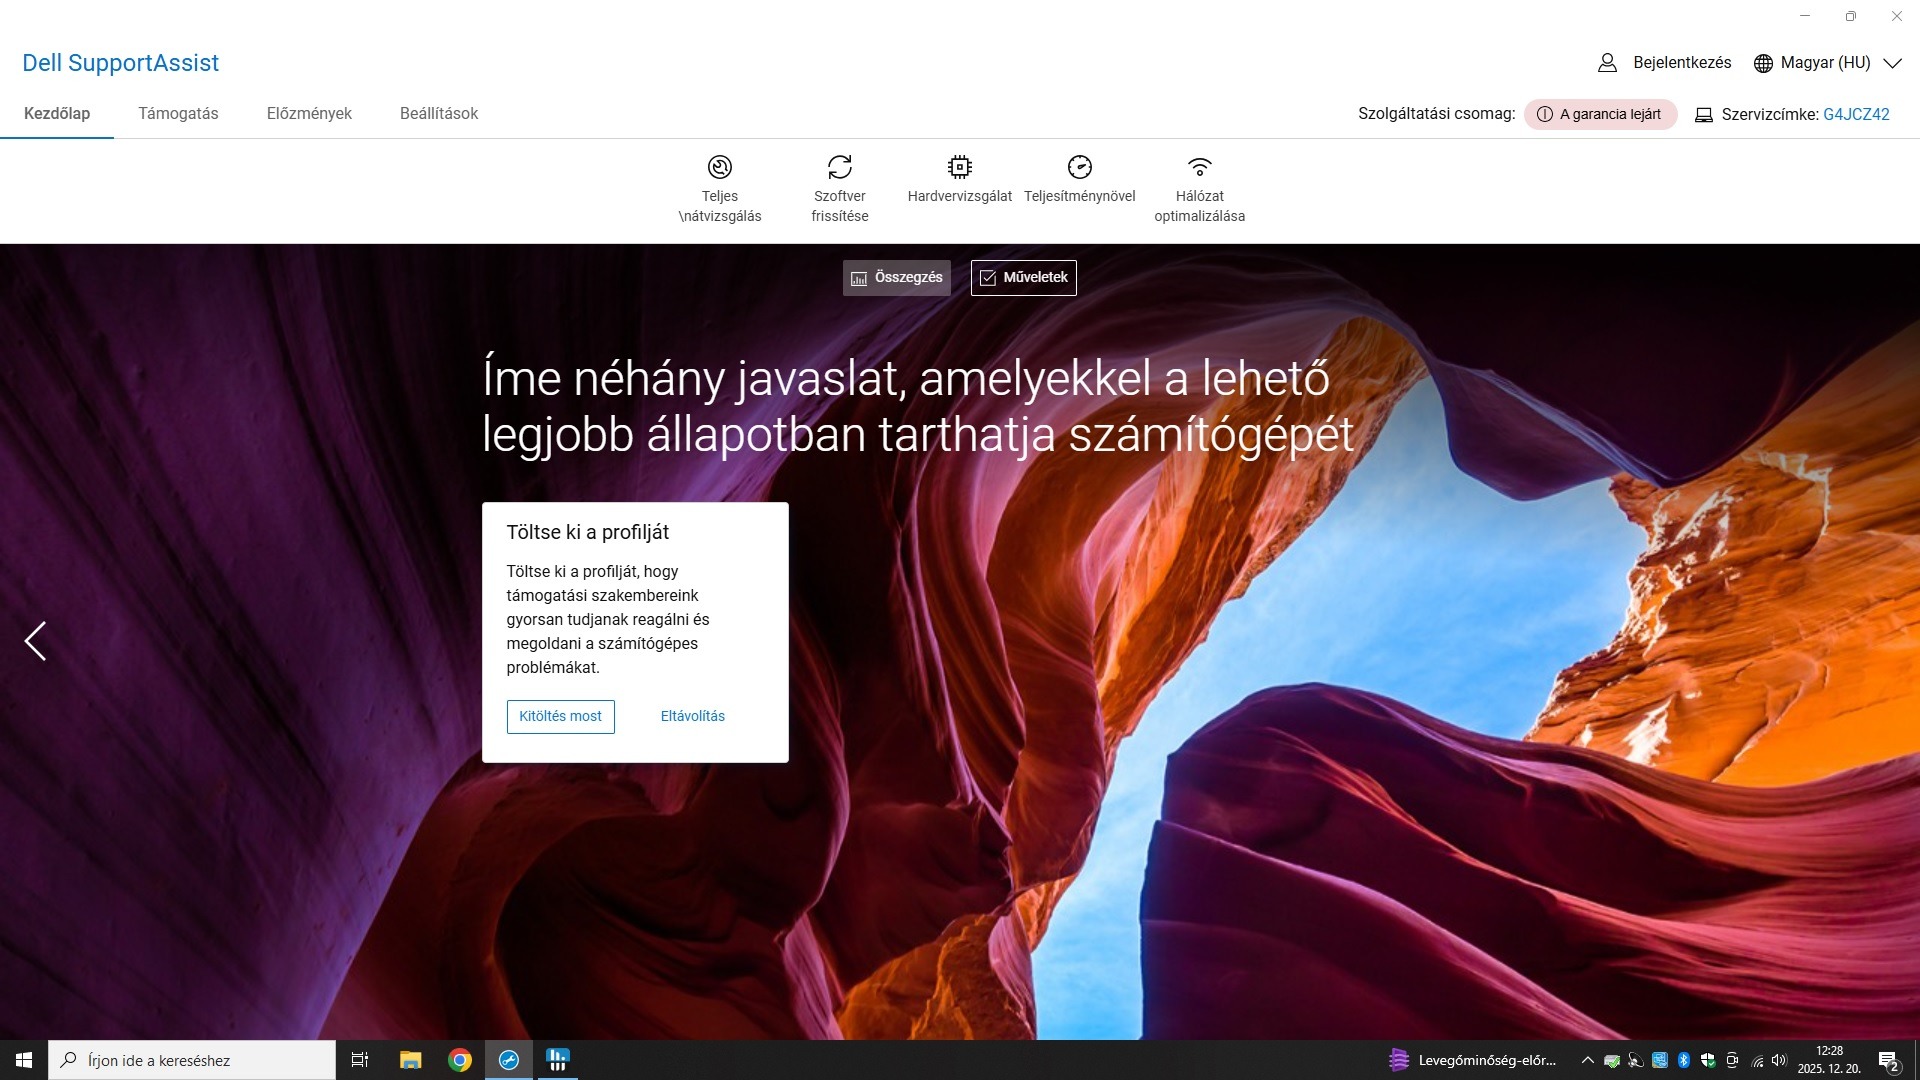Open the Beállítások tab
Image resolution: width=1920 pixels, height=1080 pixels.
pyautogui.click(x=439, y=114)
